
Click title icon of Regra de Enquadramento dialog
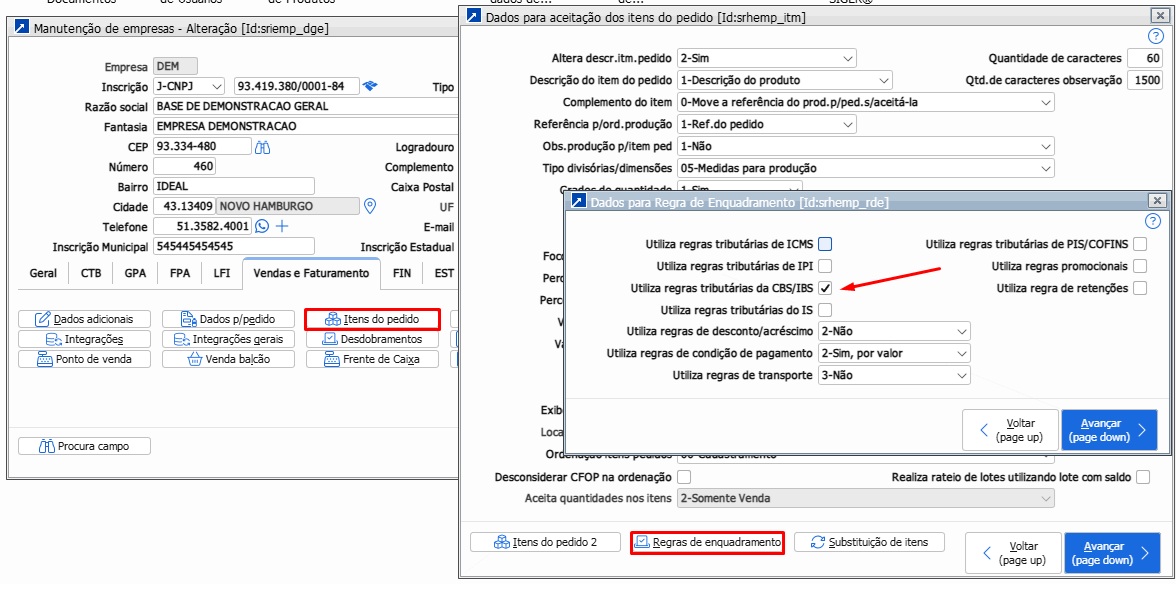(x=579, y=201)
